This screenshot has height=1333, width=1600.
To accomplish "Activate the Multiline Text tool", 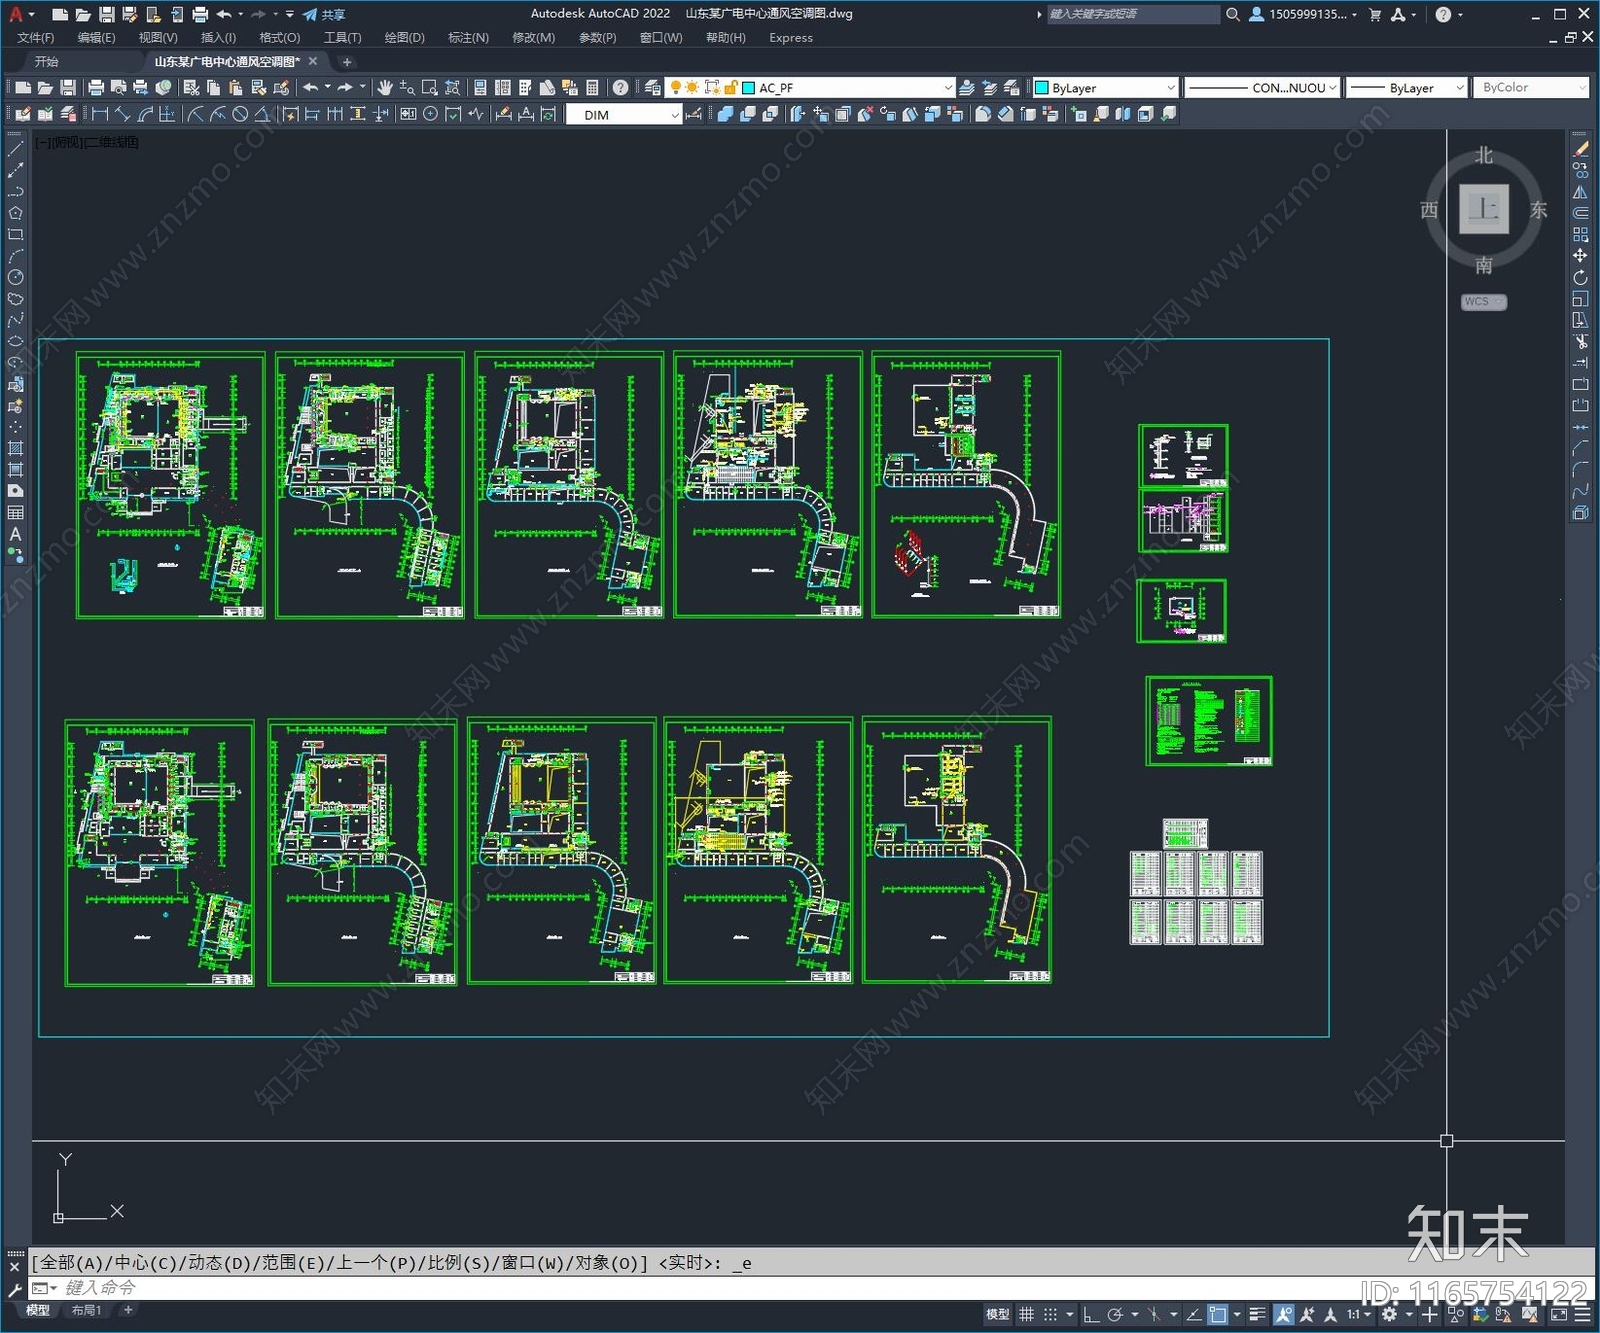I will click(x=15, y=534).
